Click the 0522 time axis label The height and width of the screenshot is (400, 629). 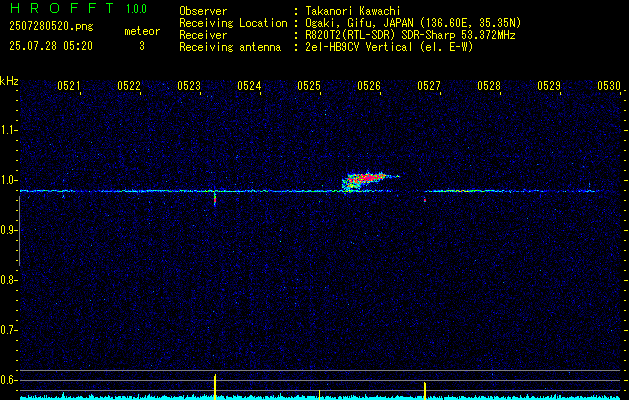[129, 85]
